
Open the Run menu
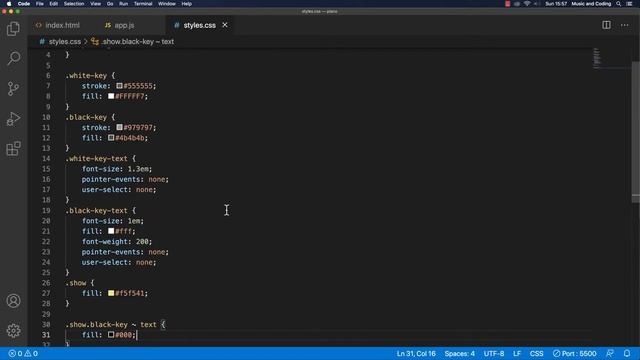[x=123, y=4]
